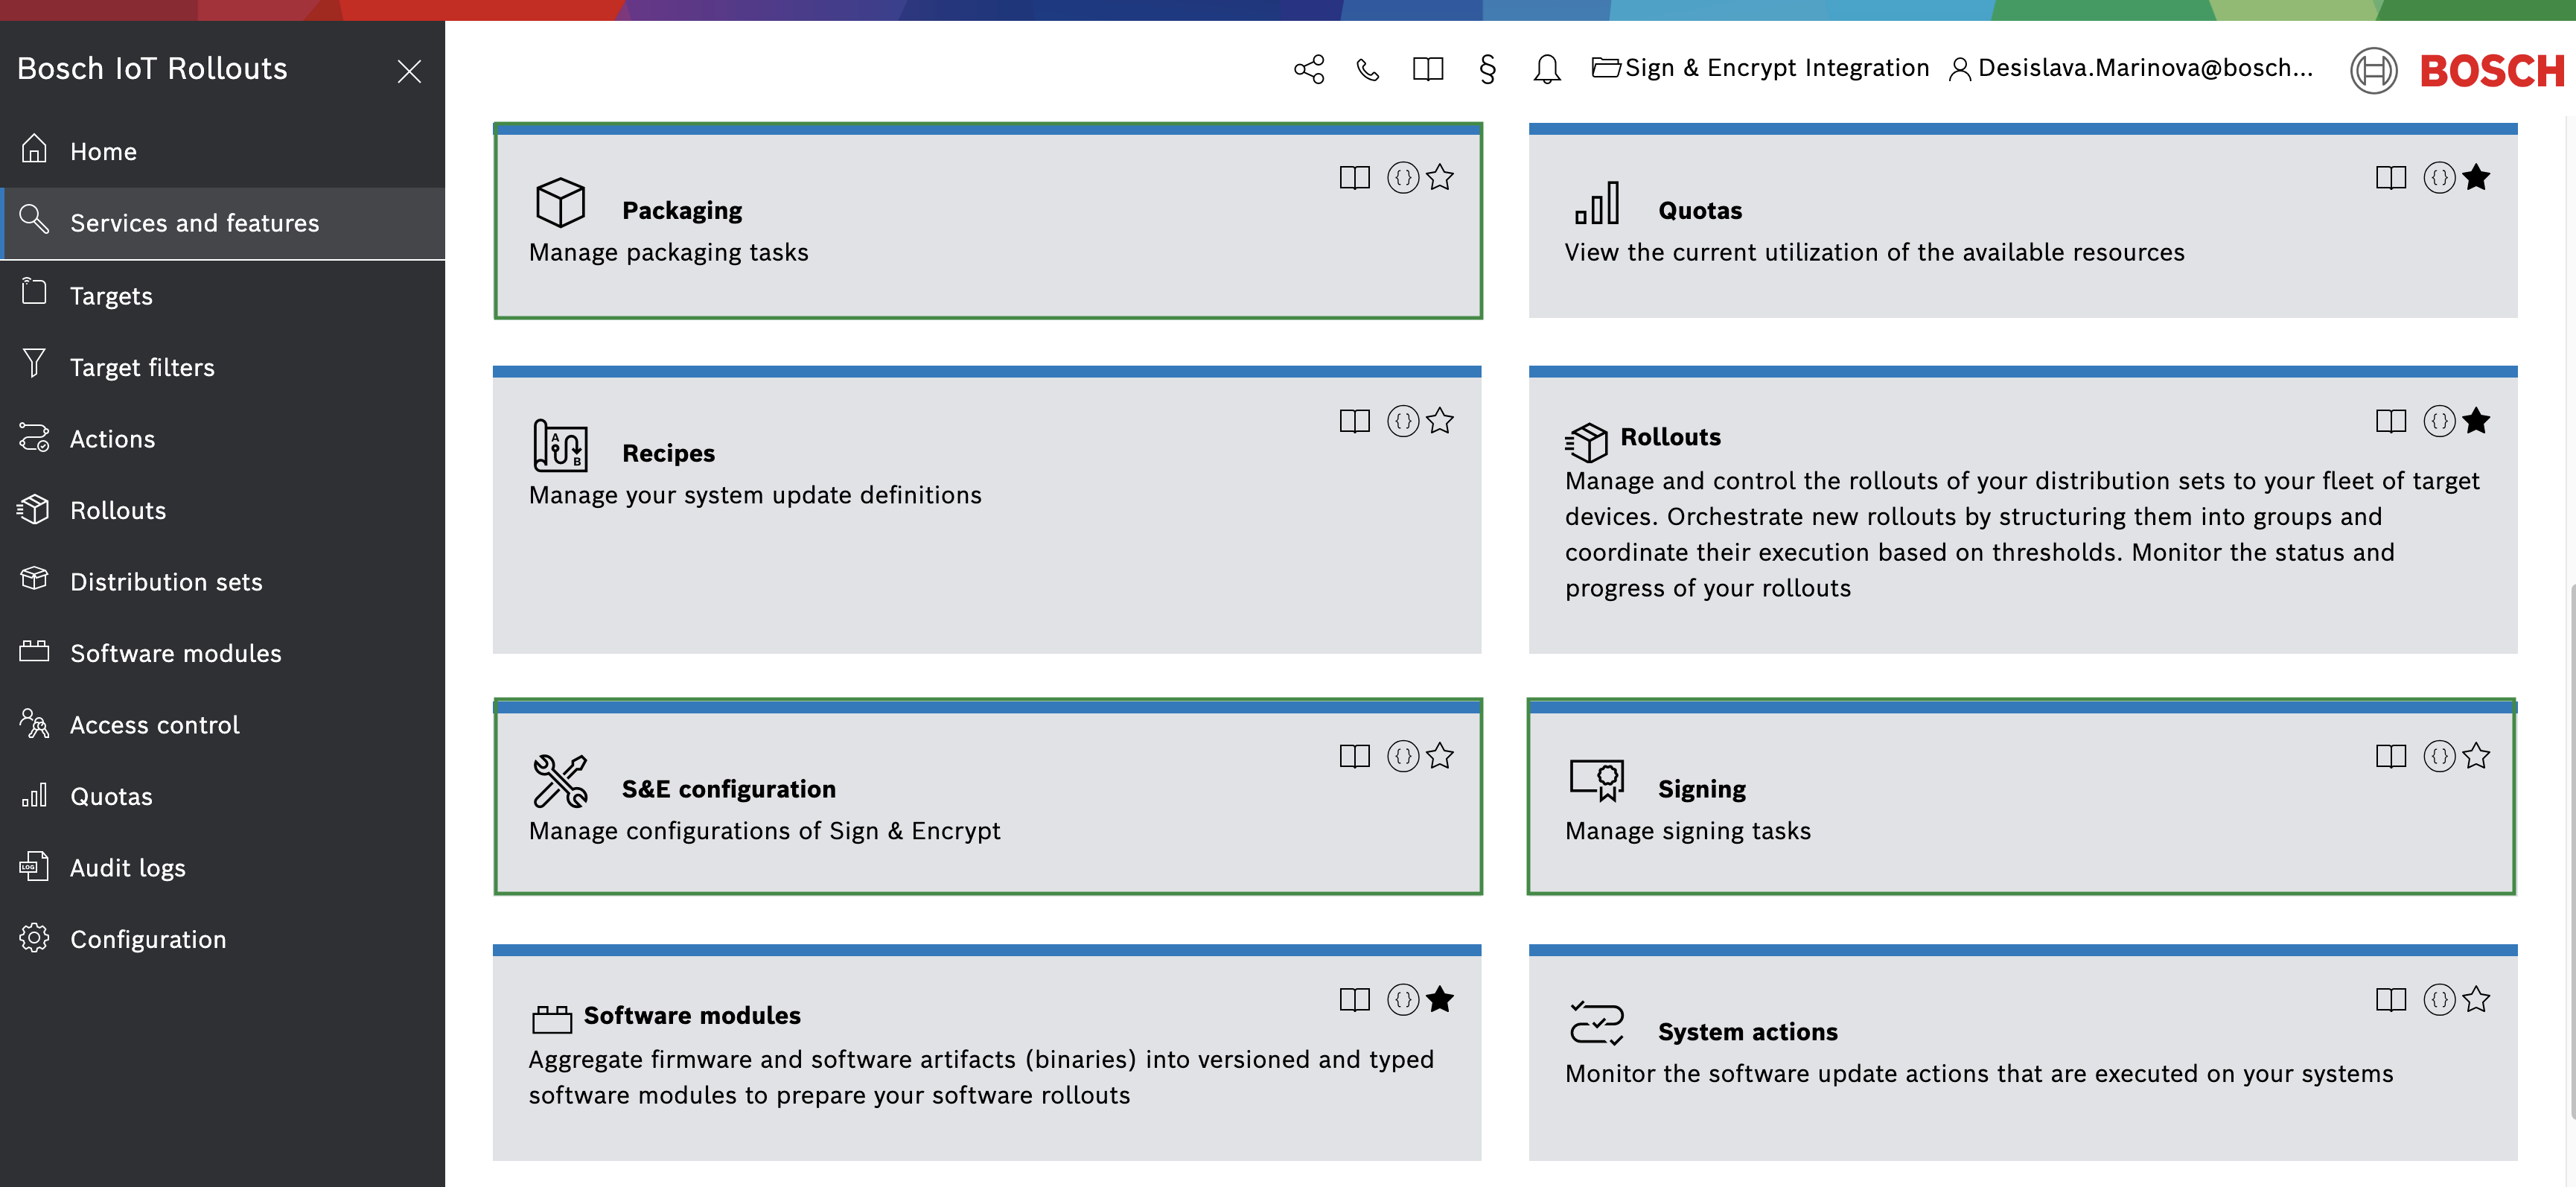Open the Quotas card
This screenshot has height=1187, width=2576.
2023,221
